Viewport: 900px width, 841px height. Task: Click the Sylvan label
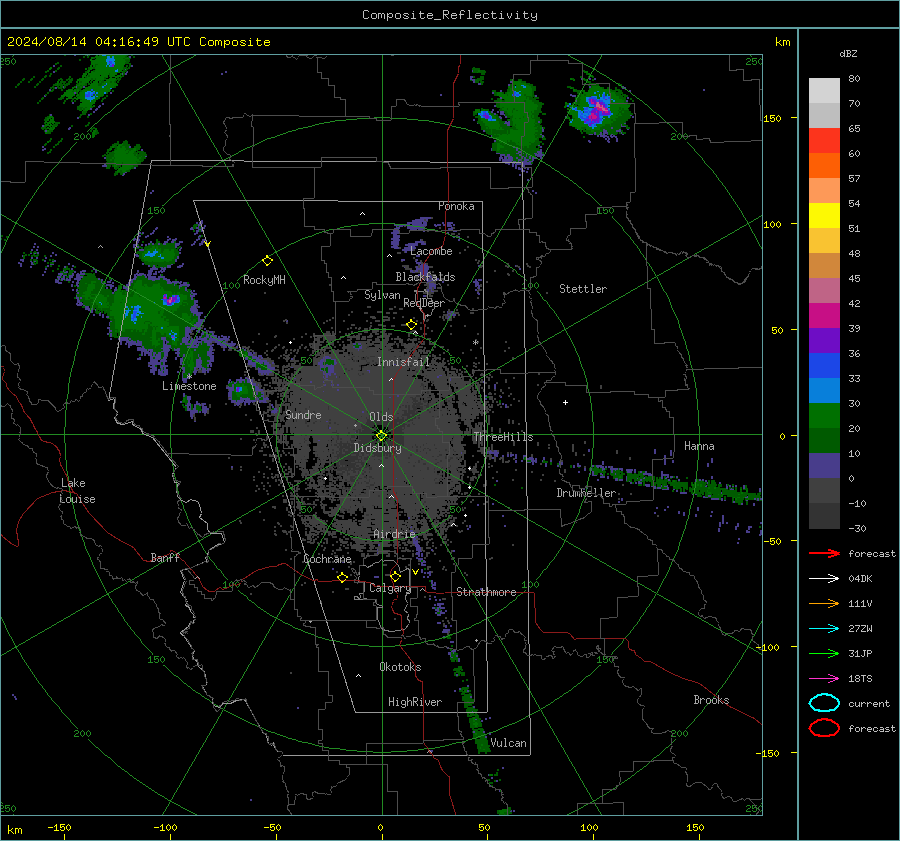click(382, 295)
